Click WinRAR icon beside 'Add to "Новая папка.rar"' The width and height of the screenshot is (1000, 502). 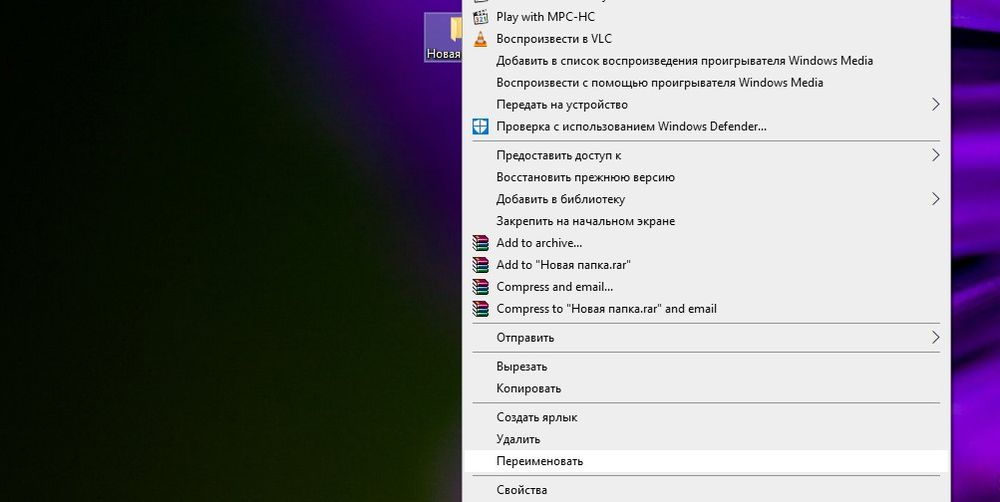[x=480, y=265]
